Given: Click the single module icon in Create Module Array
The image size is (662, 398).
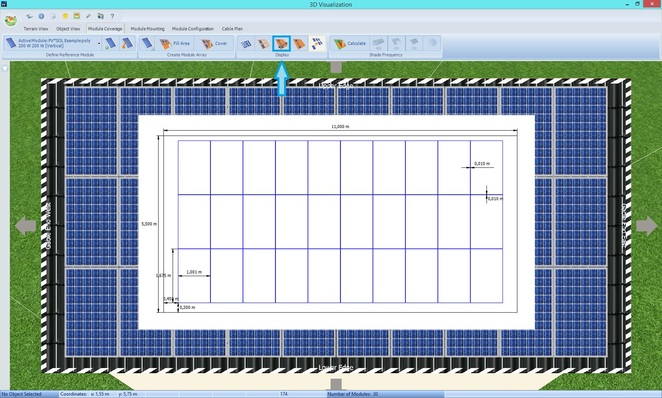Looking at the screenshot, I should point(147,43).
